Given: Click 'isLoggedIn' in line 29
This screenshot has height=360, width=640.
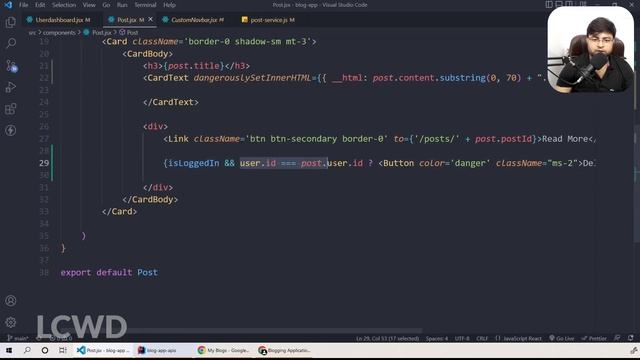Looking at the screenshot, I should tap(193, 163).
